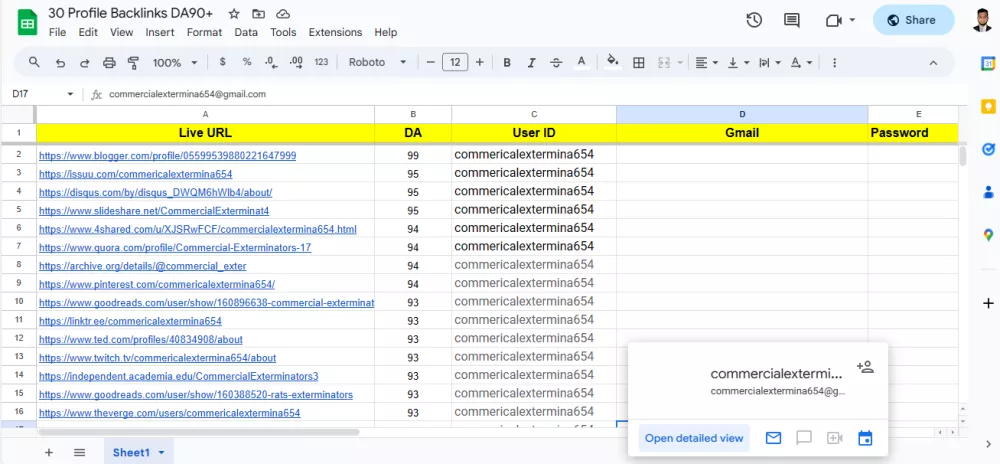The image size is (1000, 464).
Task: Open Google Keep in side panel
Action: [x=988, y=106]
